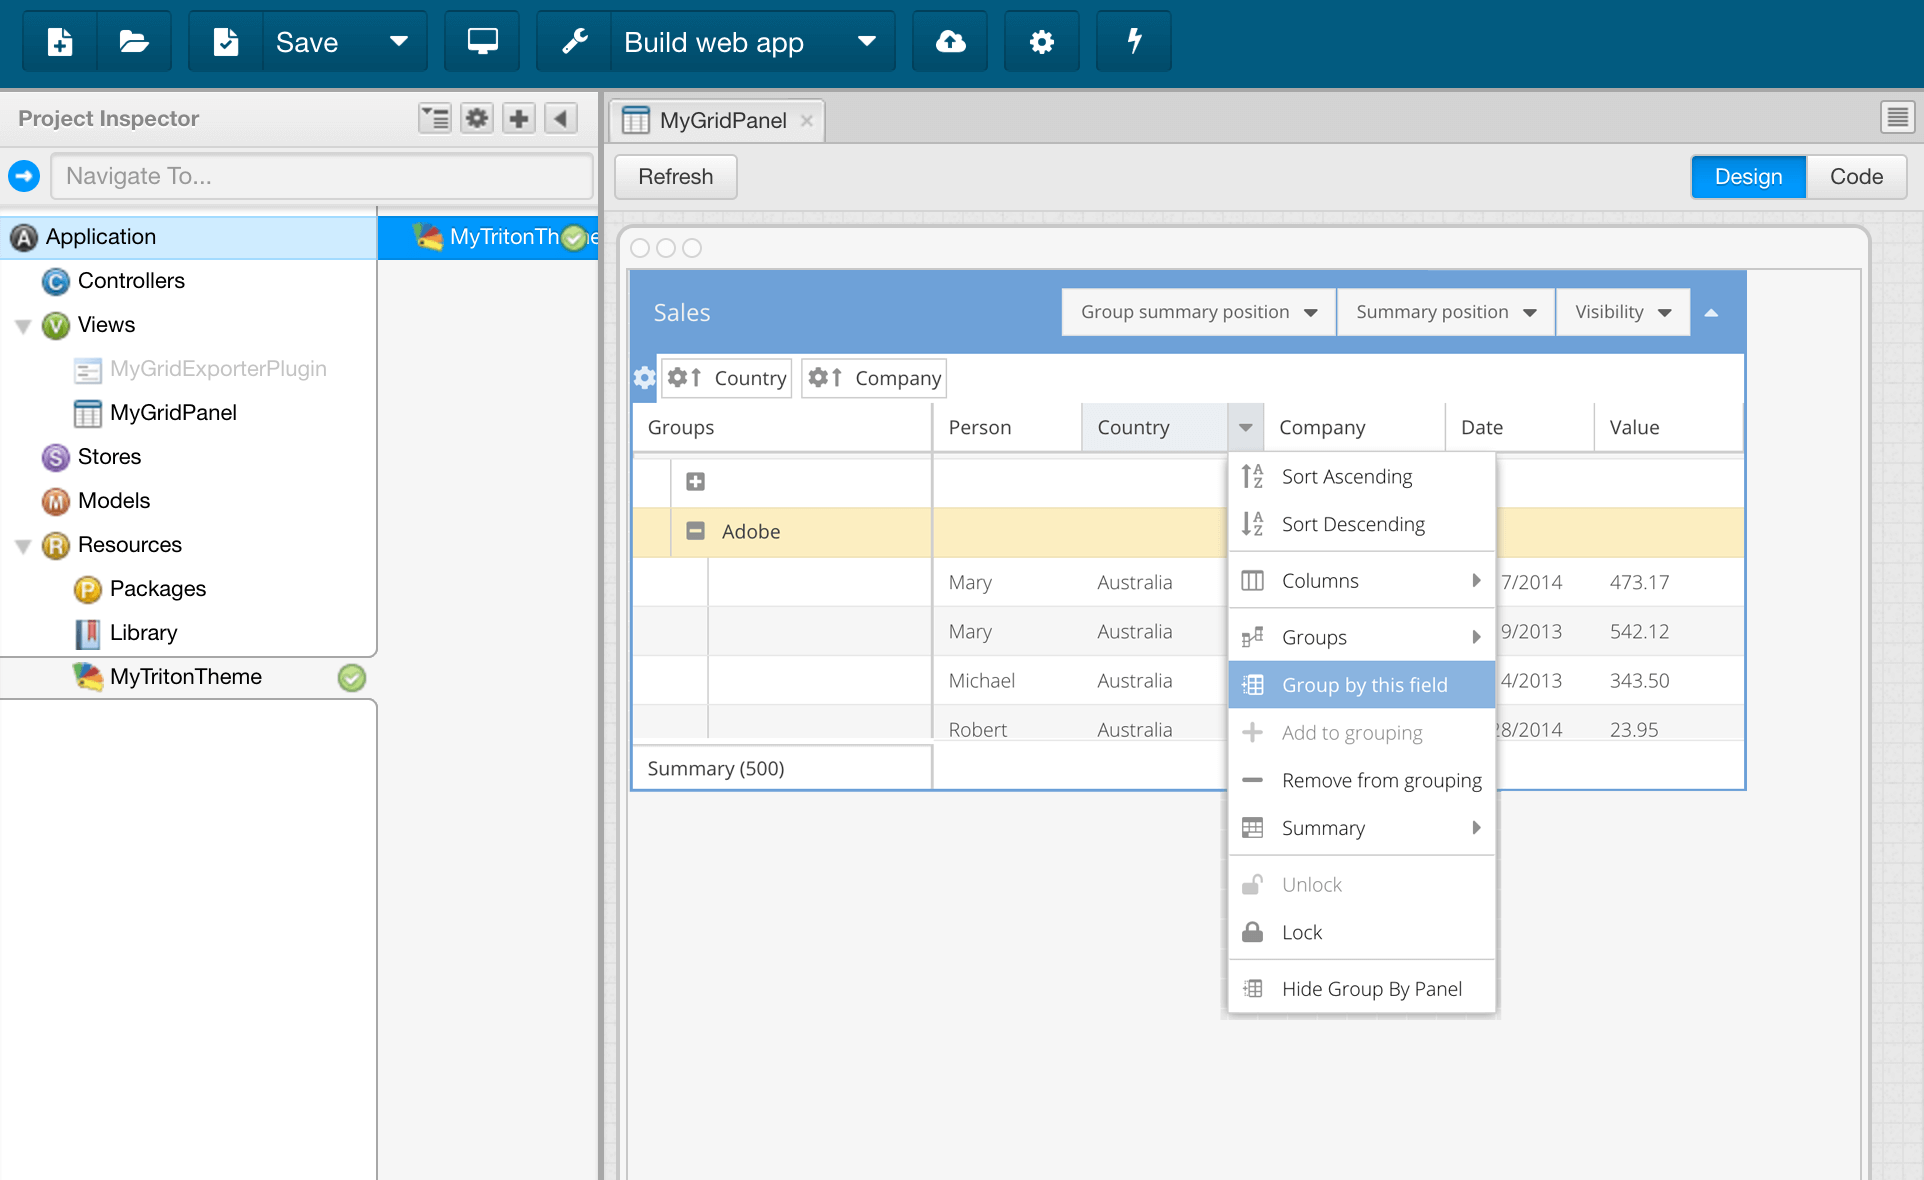Select Remove from grouping
Viewport: 1924px width, 1180px height.
click(1361, 780)
